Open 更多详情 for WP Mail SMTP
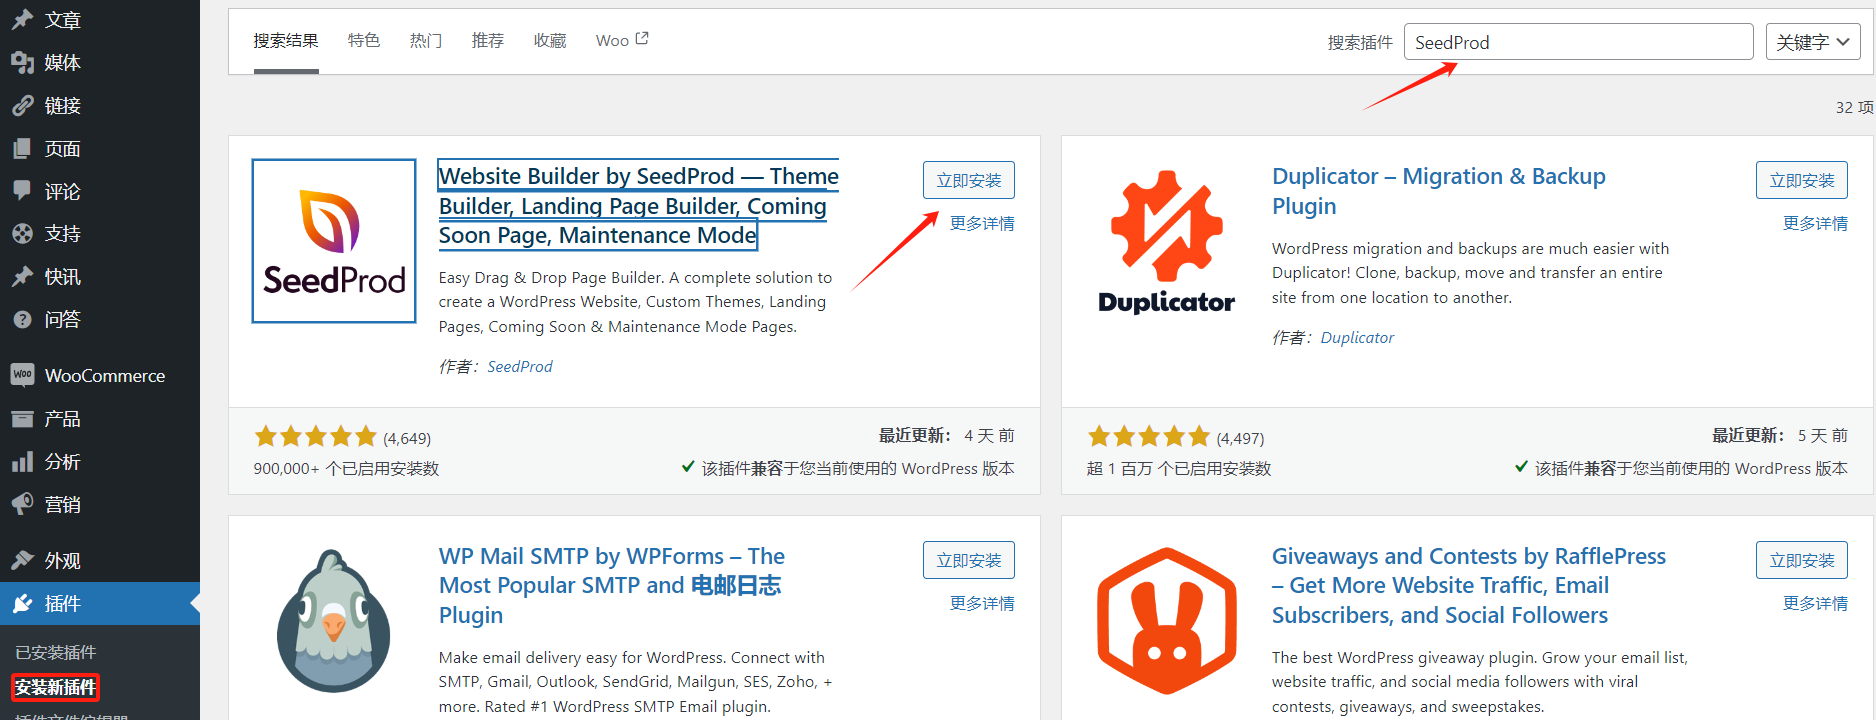Image resolution: width=1876 pixels, height=720 pixels. point(982,603)
